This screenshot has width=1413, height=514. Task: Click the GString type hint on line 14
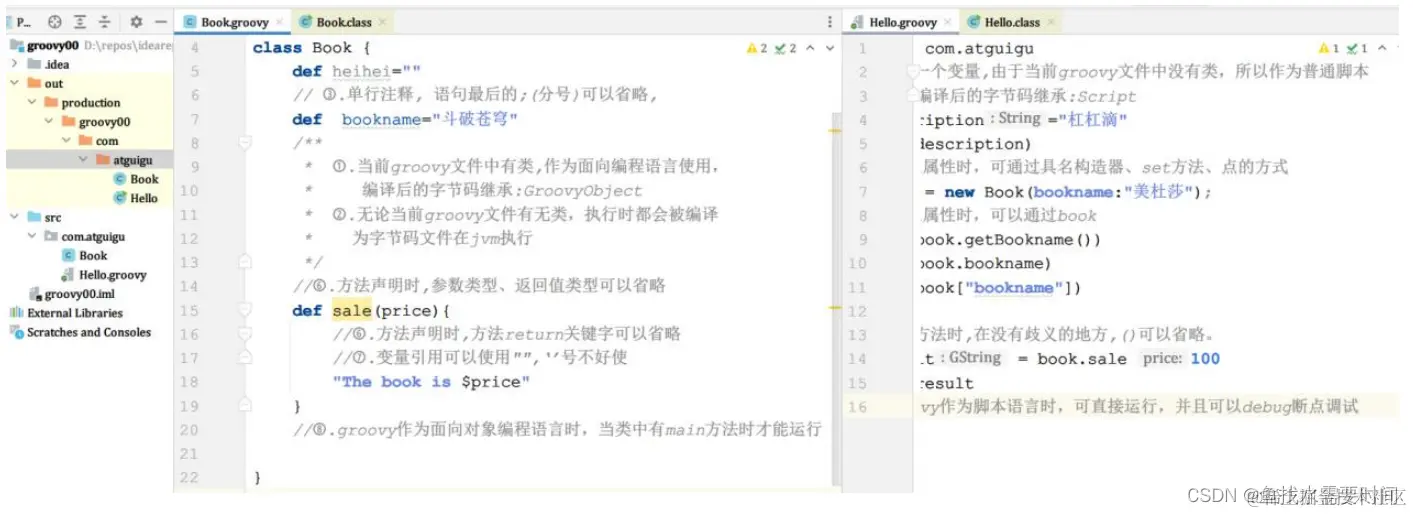point(974,358)
